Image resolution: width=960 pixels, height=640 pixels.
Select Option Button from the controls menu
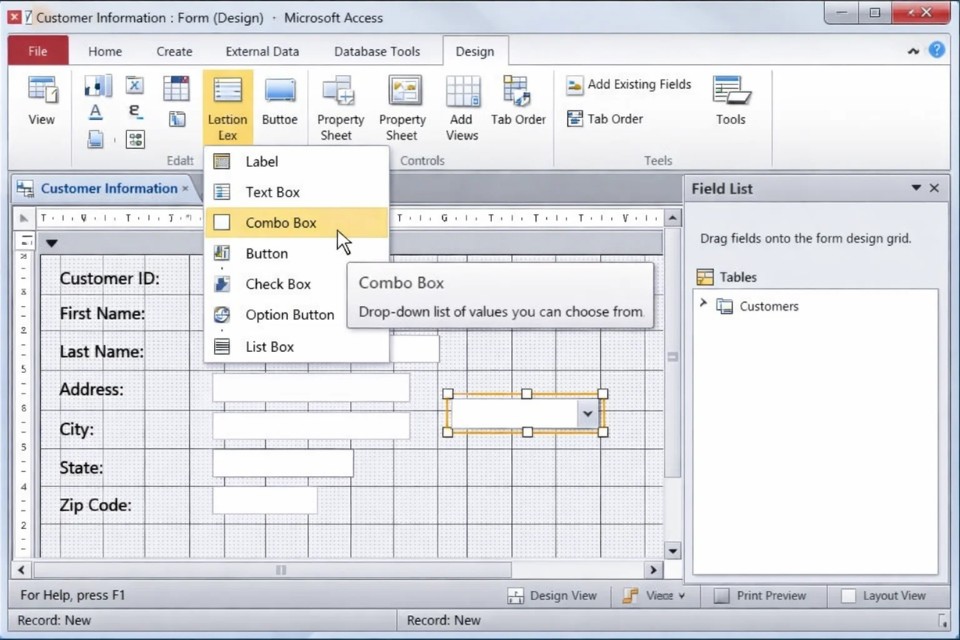[289, 315]
